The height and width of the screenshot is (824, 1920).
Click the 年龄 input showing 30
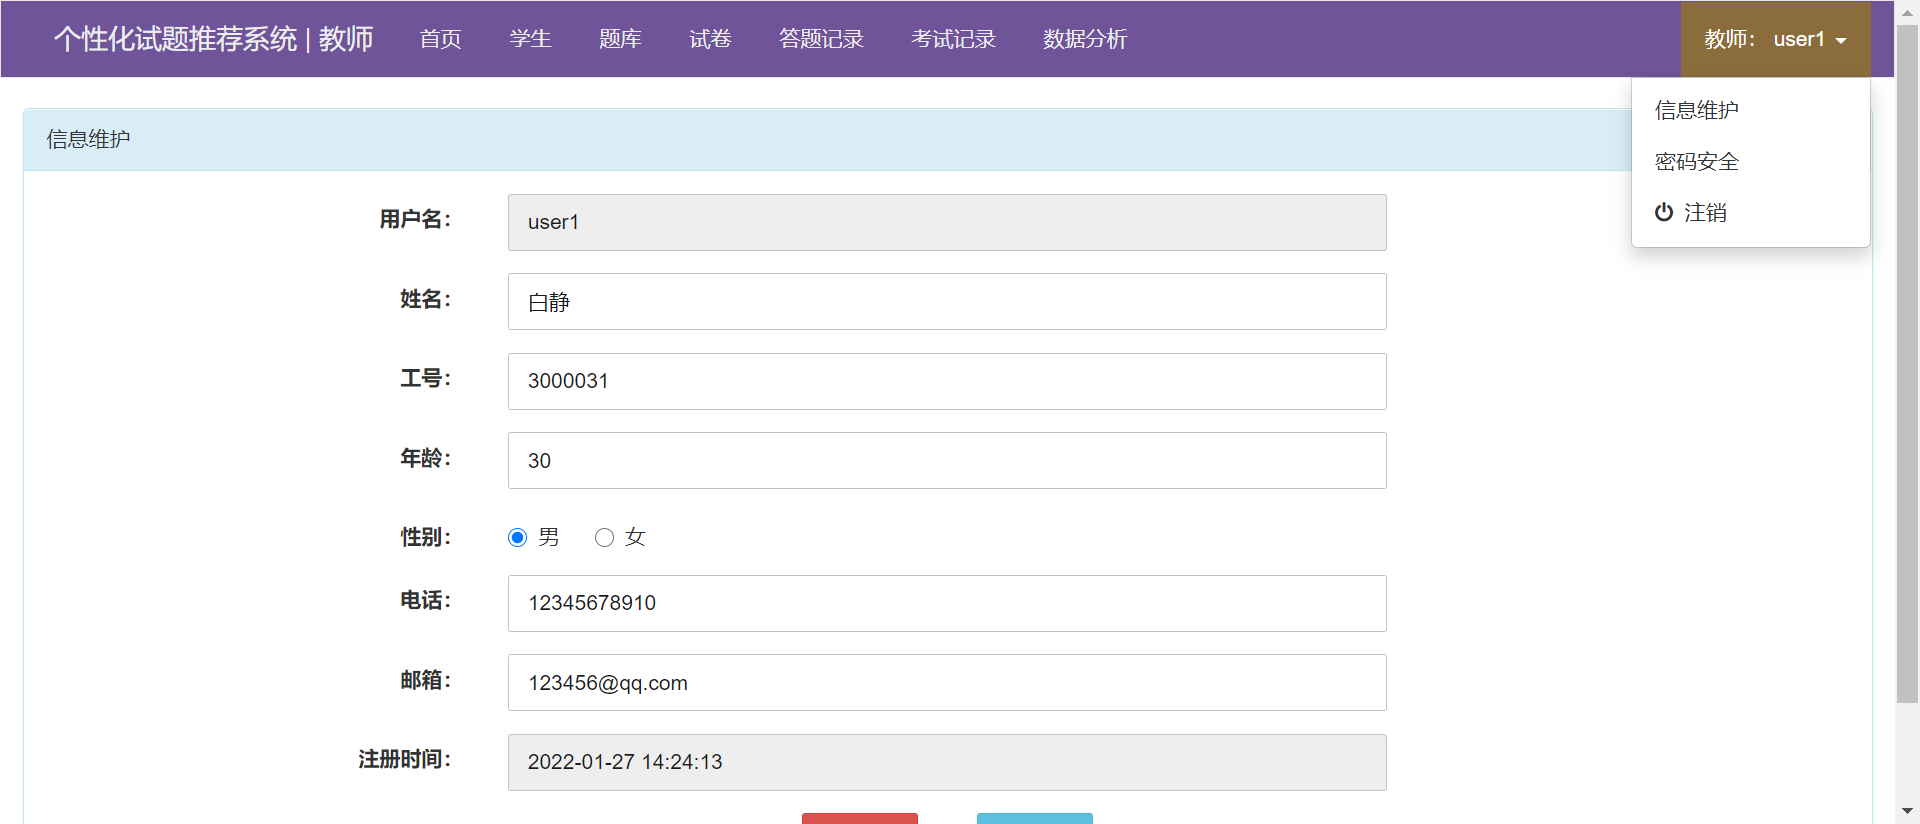947,461
